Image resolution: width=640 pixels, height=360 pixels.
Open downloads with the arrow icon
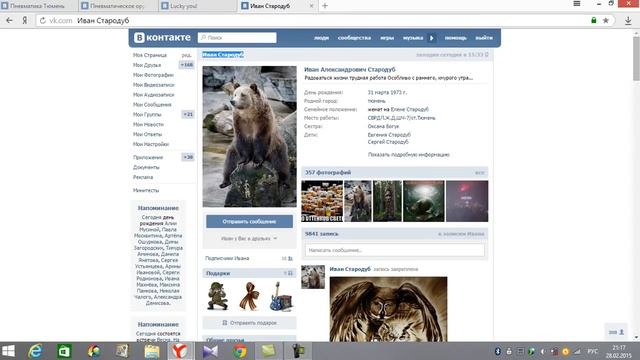(628, 20)
